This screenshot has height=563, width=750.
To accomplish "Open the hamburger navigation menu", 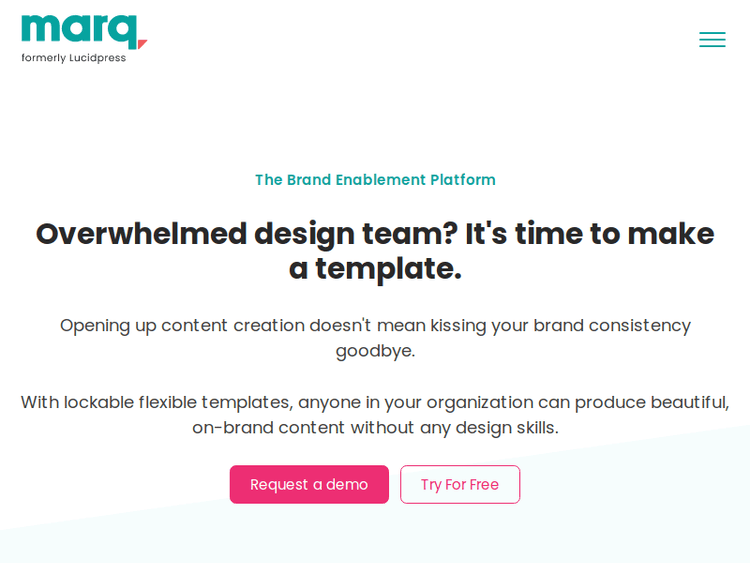I will pos(712,40).
